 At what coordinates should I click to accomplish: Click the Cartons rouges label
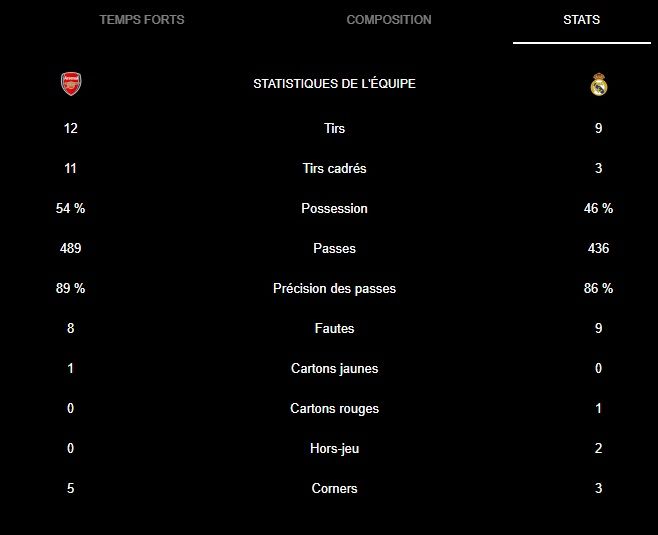[x=334, y=408]
